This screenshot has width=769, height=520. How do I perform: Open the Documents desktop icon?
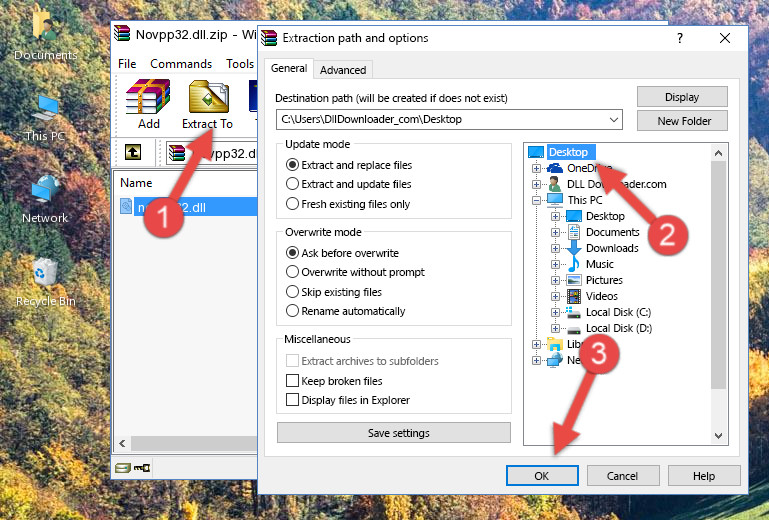point(45,34)
